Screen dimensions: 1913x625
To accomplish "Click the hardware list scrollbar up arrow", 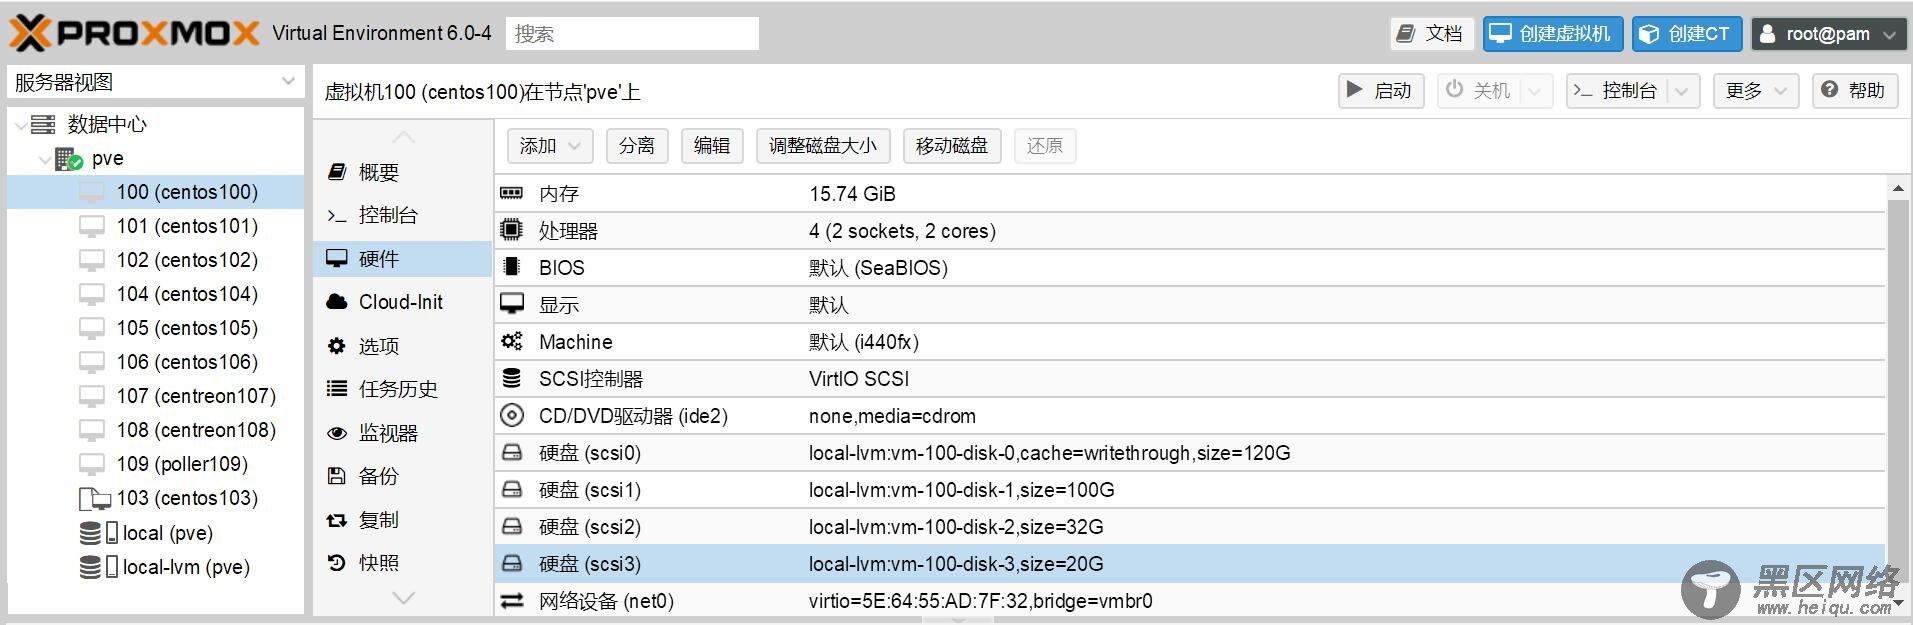I will point(1898,188).
